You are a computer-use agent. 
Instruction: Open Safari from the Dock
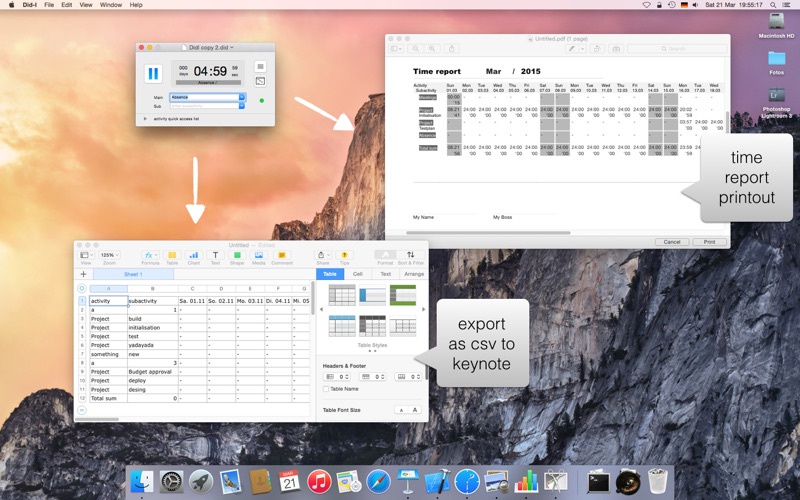(x=378, y=481)
